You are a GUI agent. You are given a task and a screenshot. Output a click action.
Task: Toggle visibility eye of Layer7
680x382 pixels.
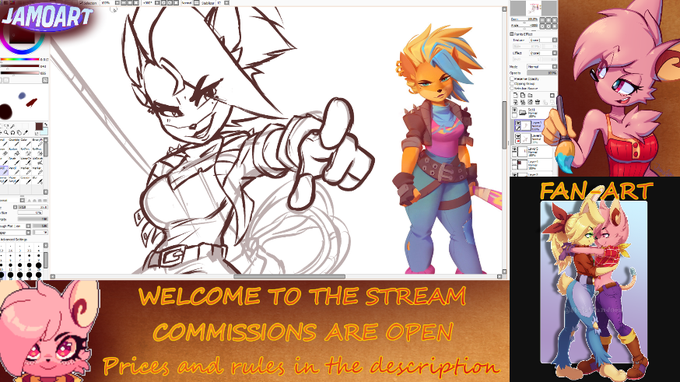pyautogui.click(x=518, y=122)
